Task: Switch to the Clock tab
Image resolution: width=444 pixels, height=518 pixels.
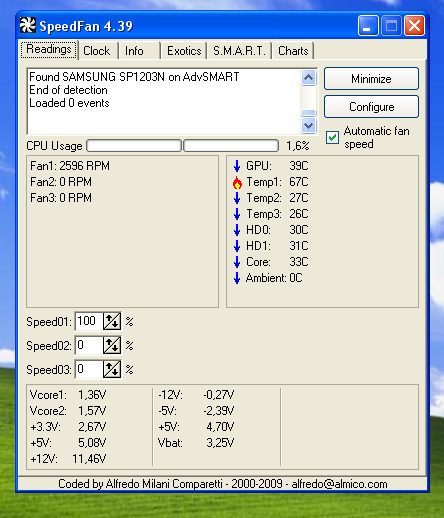Action: point(97,51)
